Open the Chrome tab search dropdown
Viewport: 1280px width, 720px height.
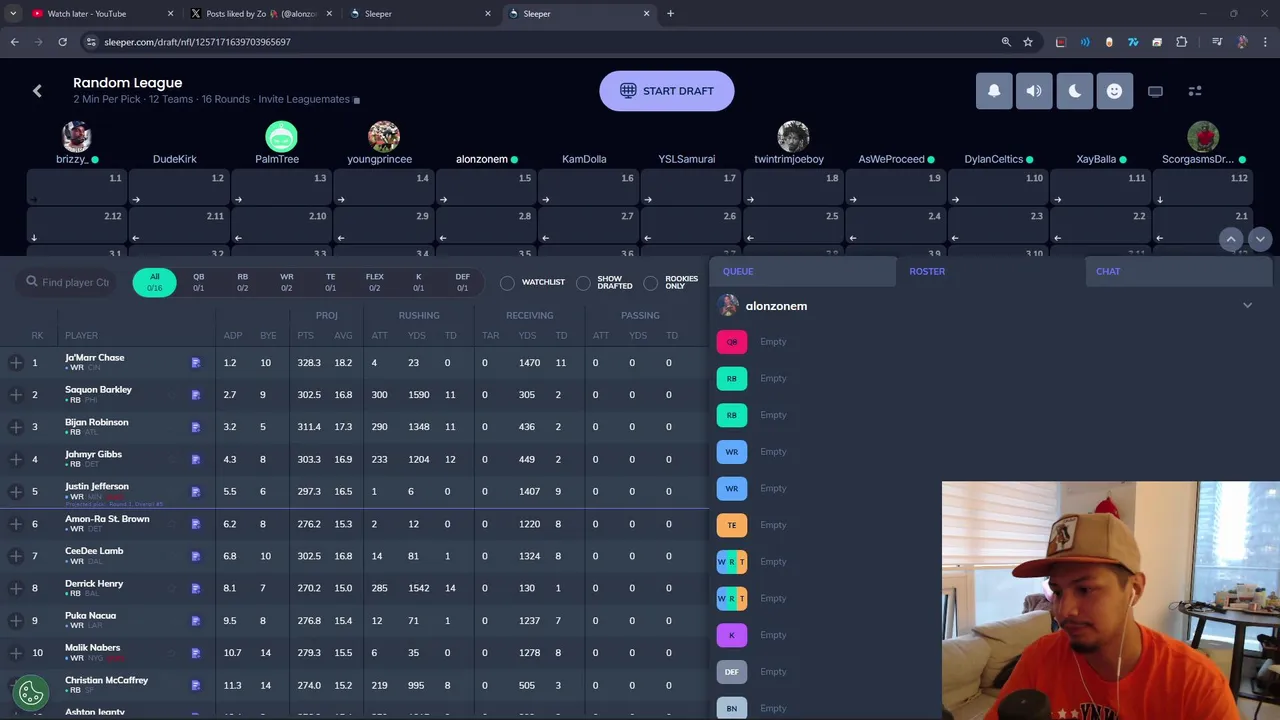coord(13,14)
